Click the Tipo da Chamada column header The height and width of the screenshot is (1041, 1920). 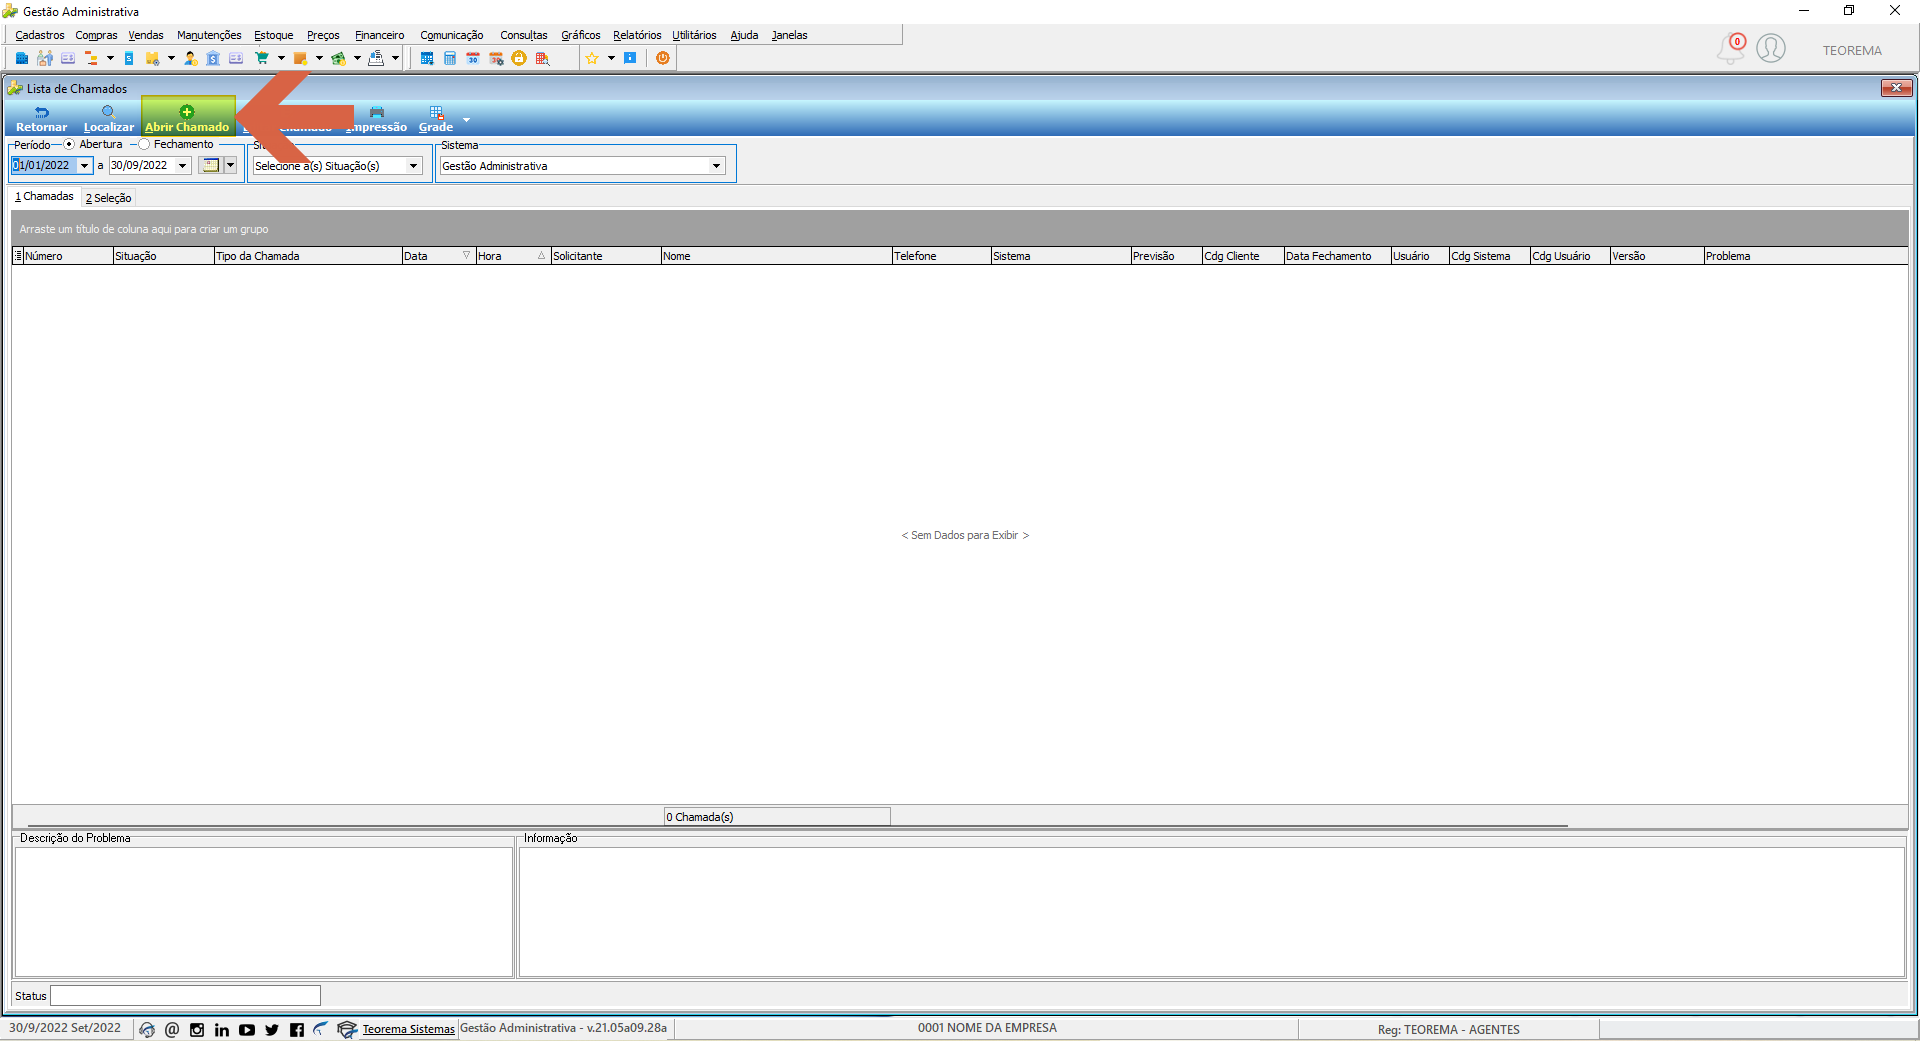pyautogui.click(x=308, y=256)
